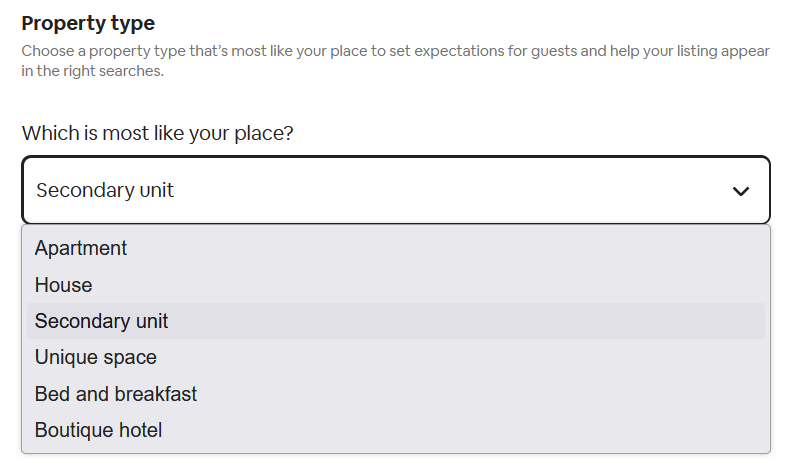This screenshot has width=785, height=461.
Task: Click the Property type heading
Action: point(88,23)
